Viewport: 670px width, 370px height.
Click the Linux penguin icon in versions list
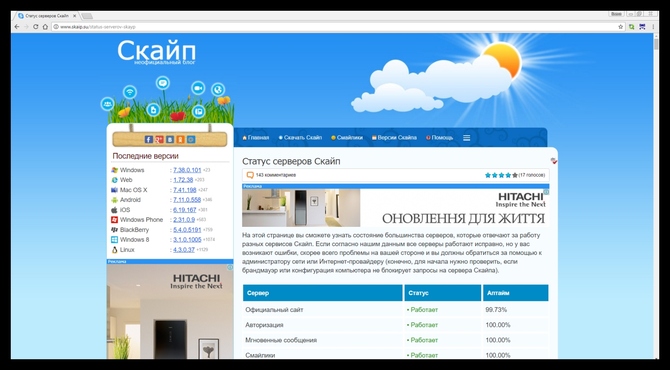point(114,250)
